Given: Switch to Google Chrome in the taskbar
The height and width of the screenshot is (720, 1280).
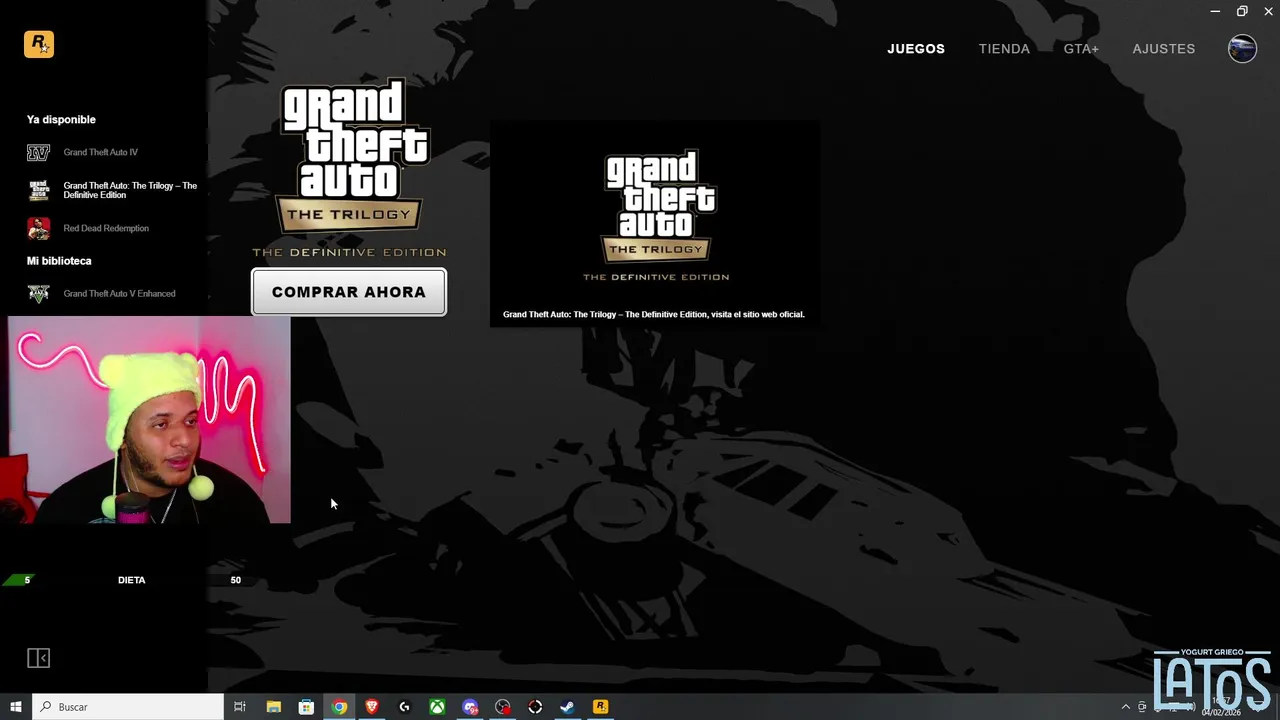Looking at the screenshot, I should [339, 707].
